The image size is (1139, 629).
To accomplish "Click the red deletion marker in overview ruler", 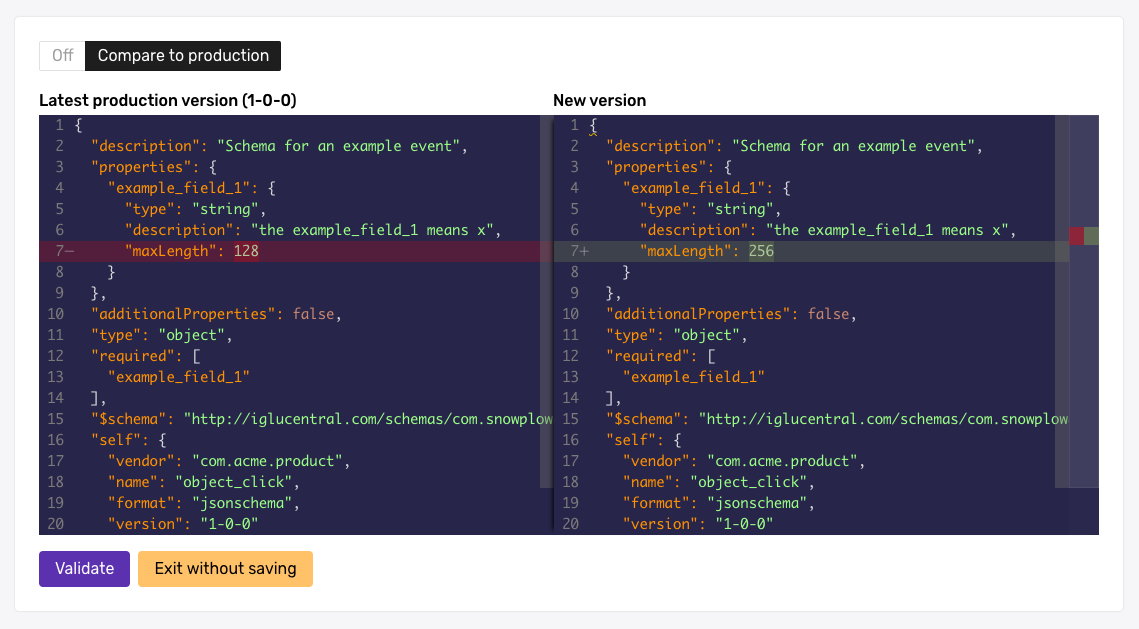I will coord(1076,236).
